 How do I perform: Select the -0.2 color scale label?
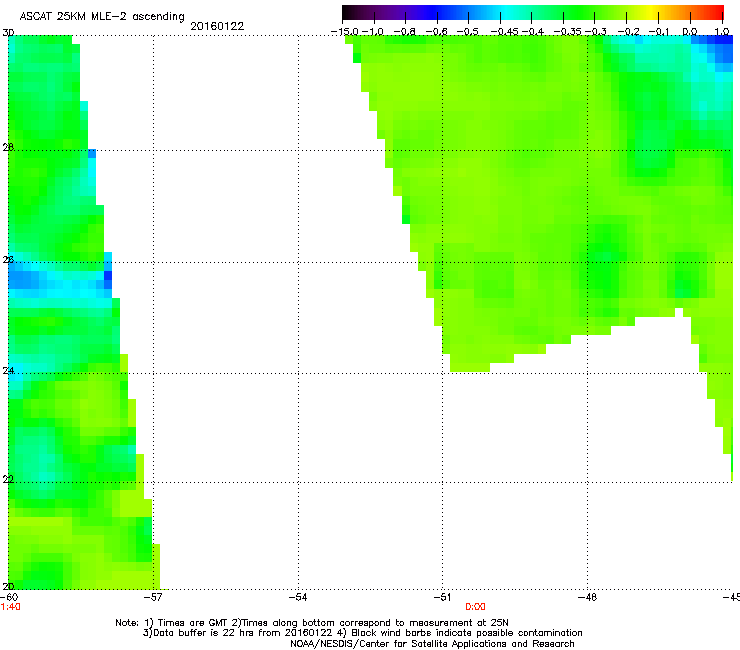629,32
